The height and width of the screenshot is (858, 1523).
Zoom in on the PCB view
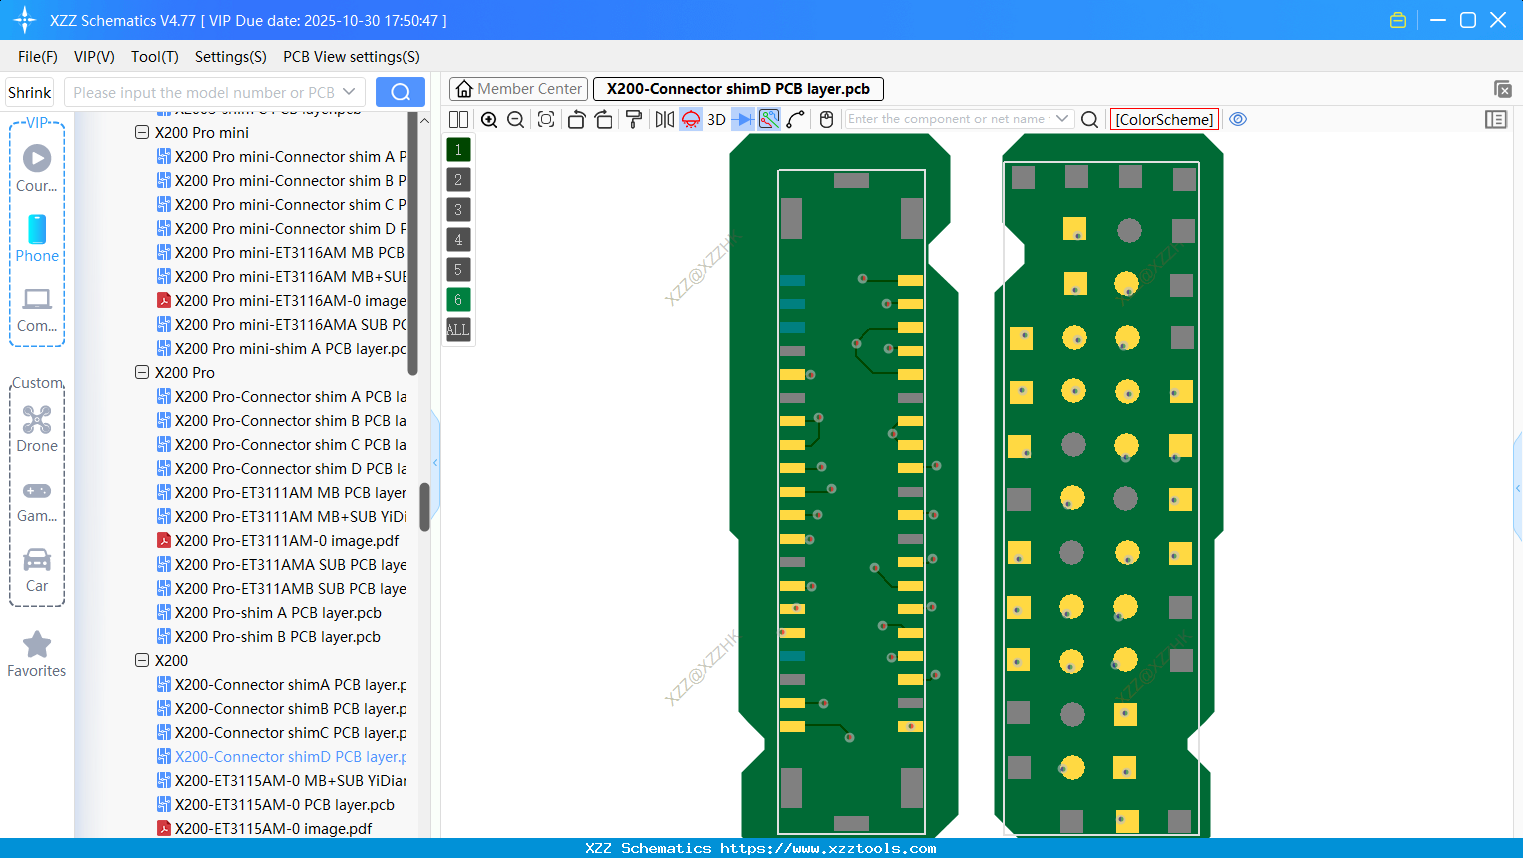pyautogui.click(x=489, y=119)
